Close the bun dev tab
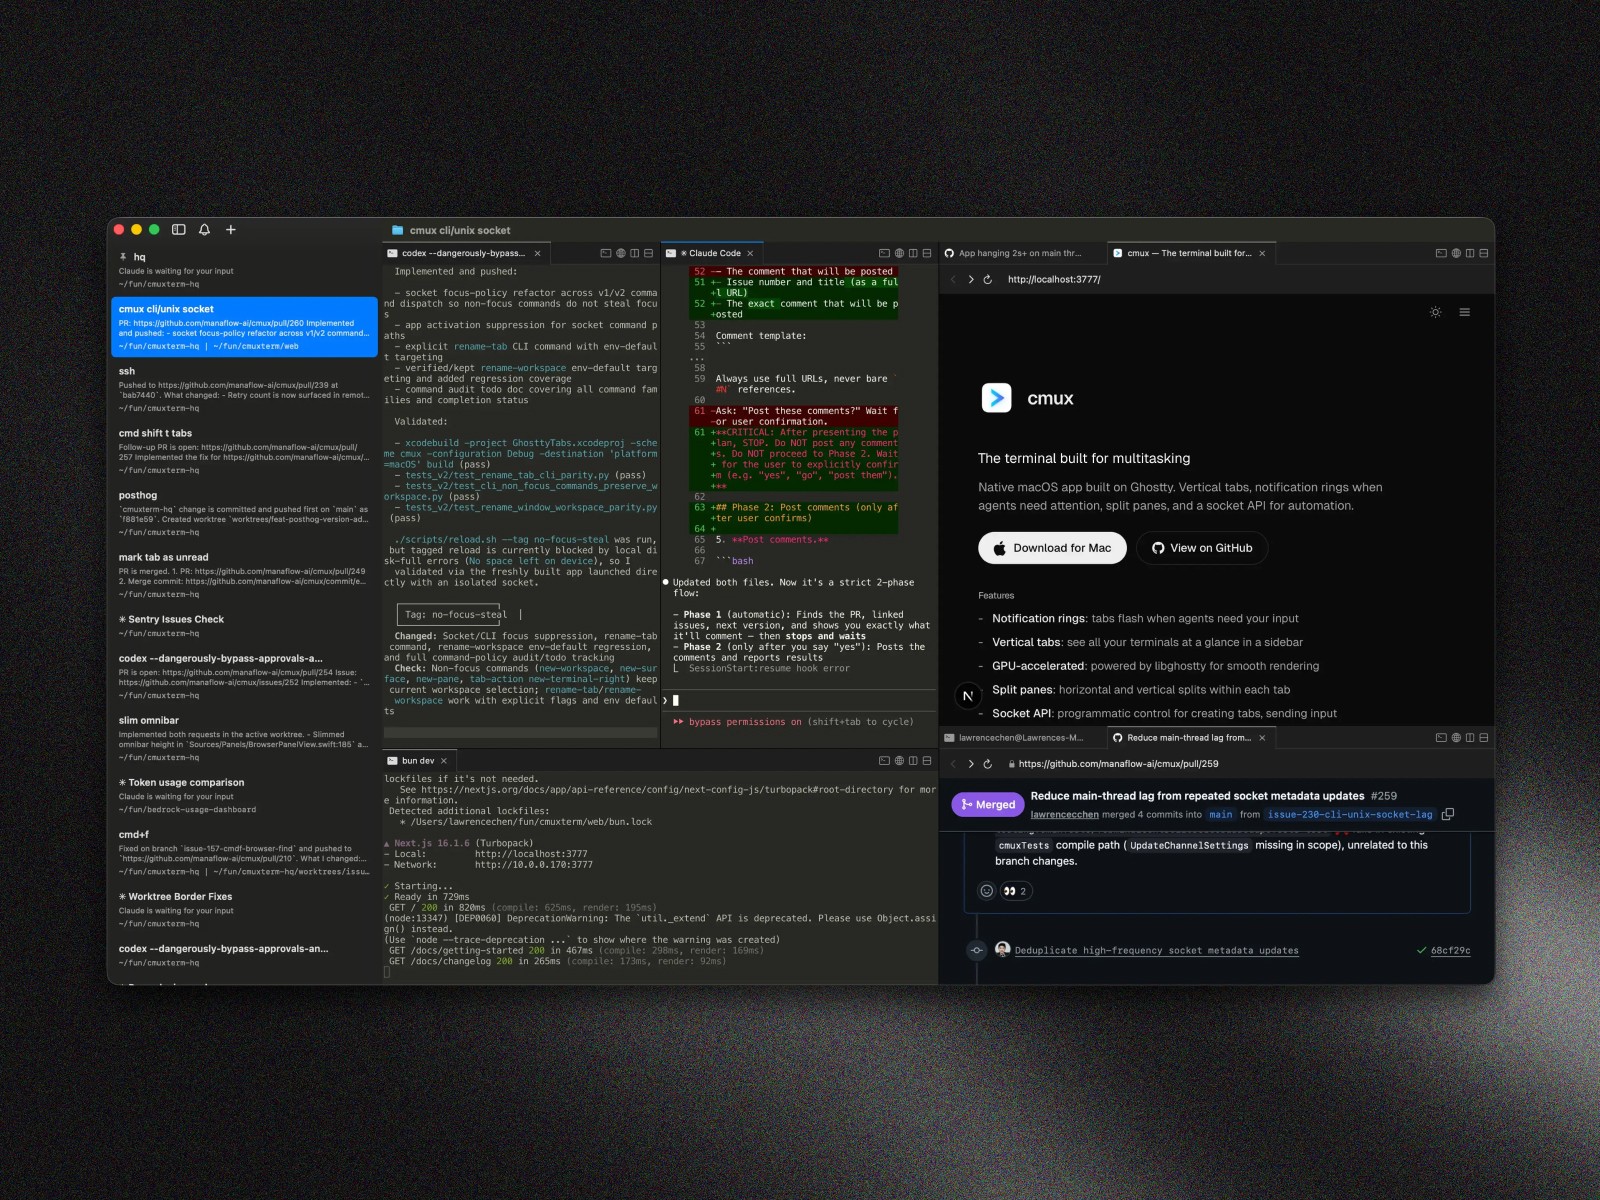Screen dimensions: 1600x1200 tap(444, 761)
